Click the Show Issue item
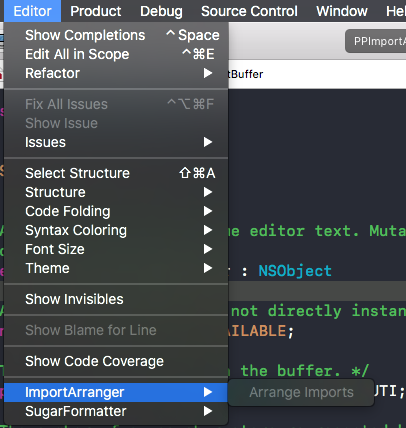Image resolution: width=406 pixels, height=428 pixels. tap(116, 123)
